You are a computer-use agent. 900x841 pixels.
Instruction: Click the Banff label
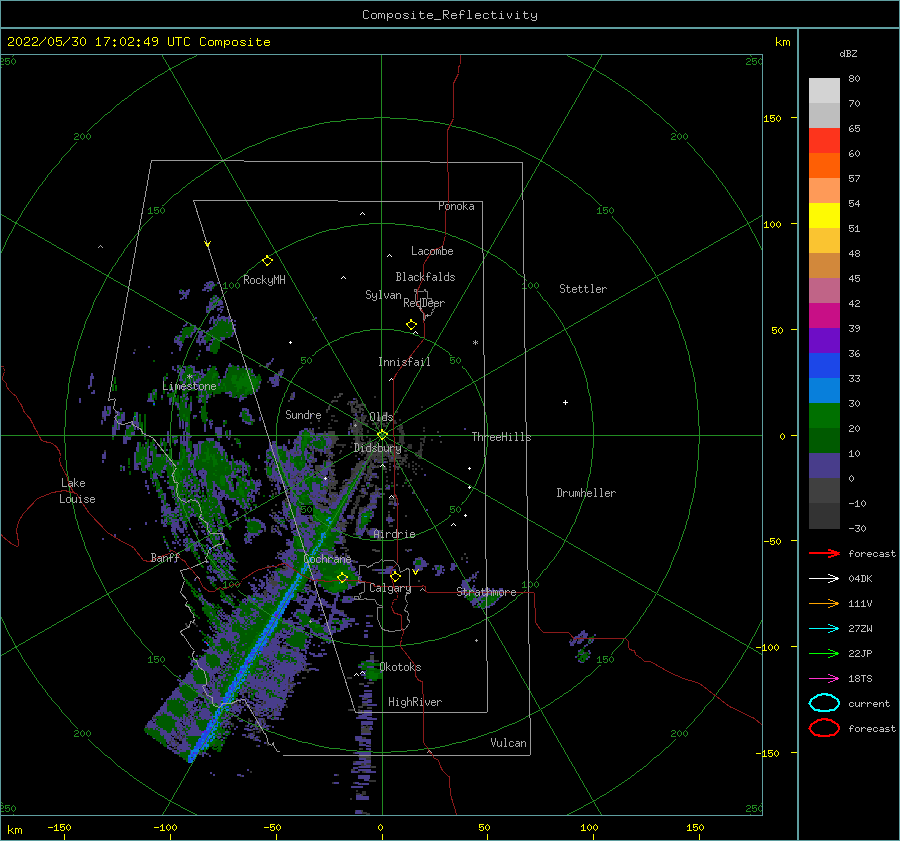tap(165, 557)
